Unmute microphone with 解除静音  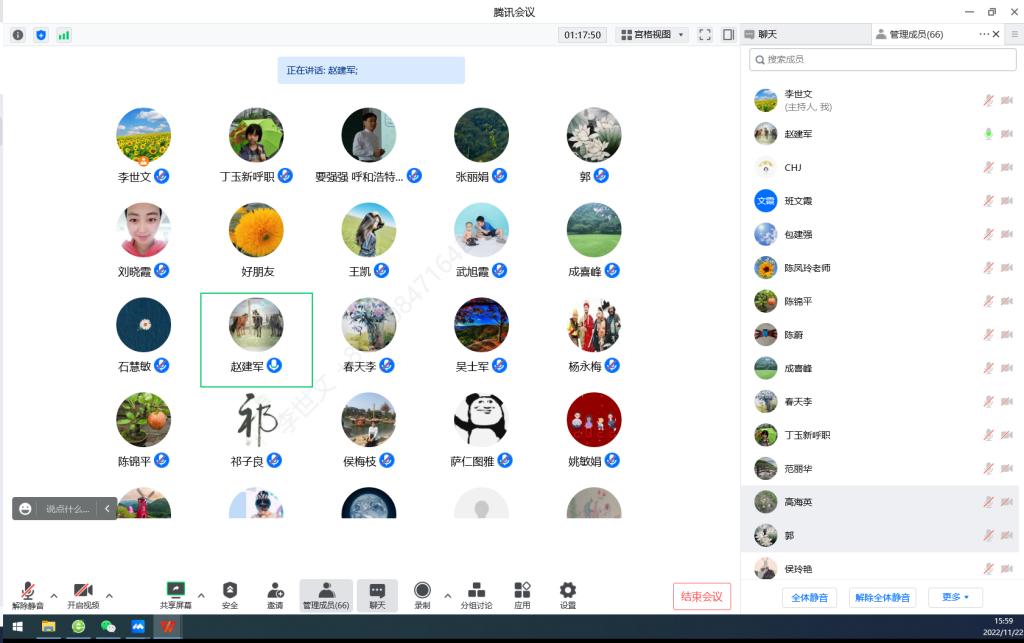[x=27, y=595]
